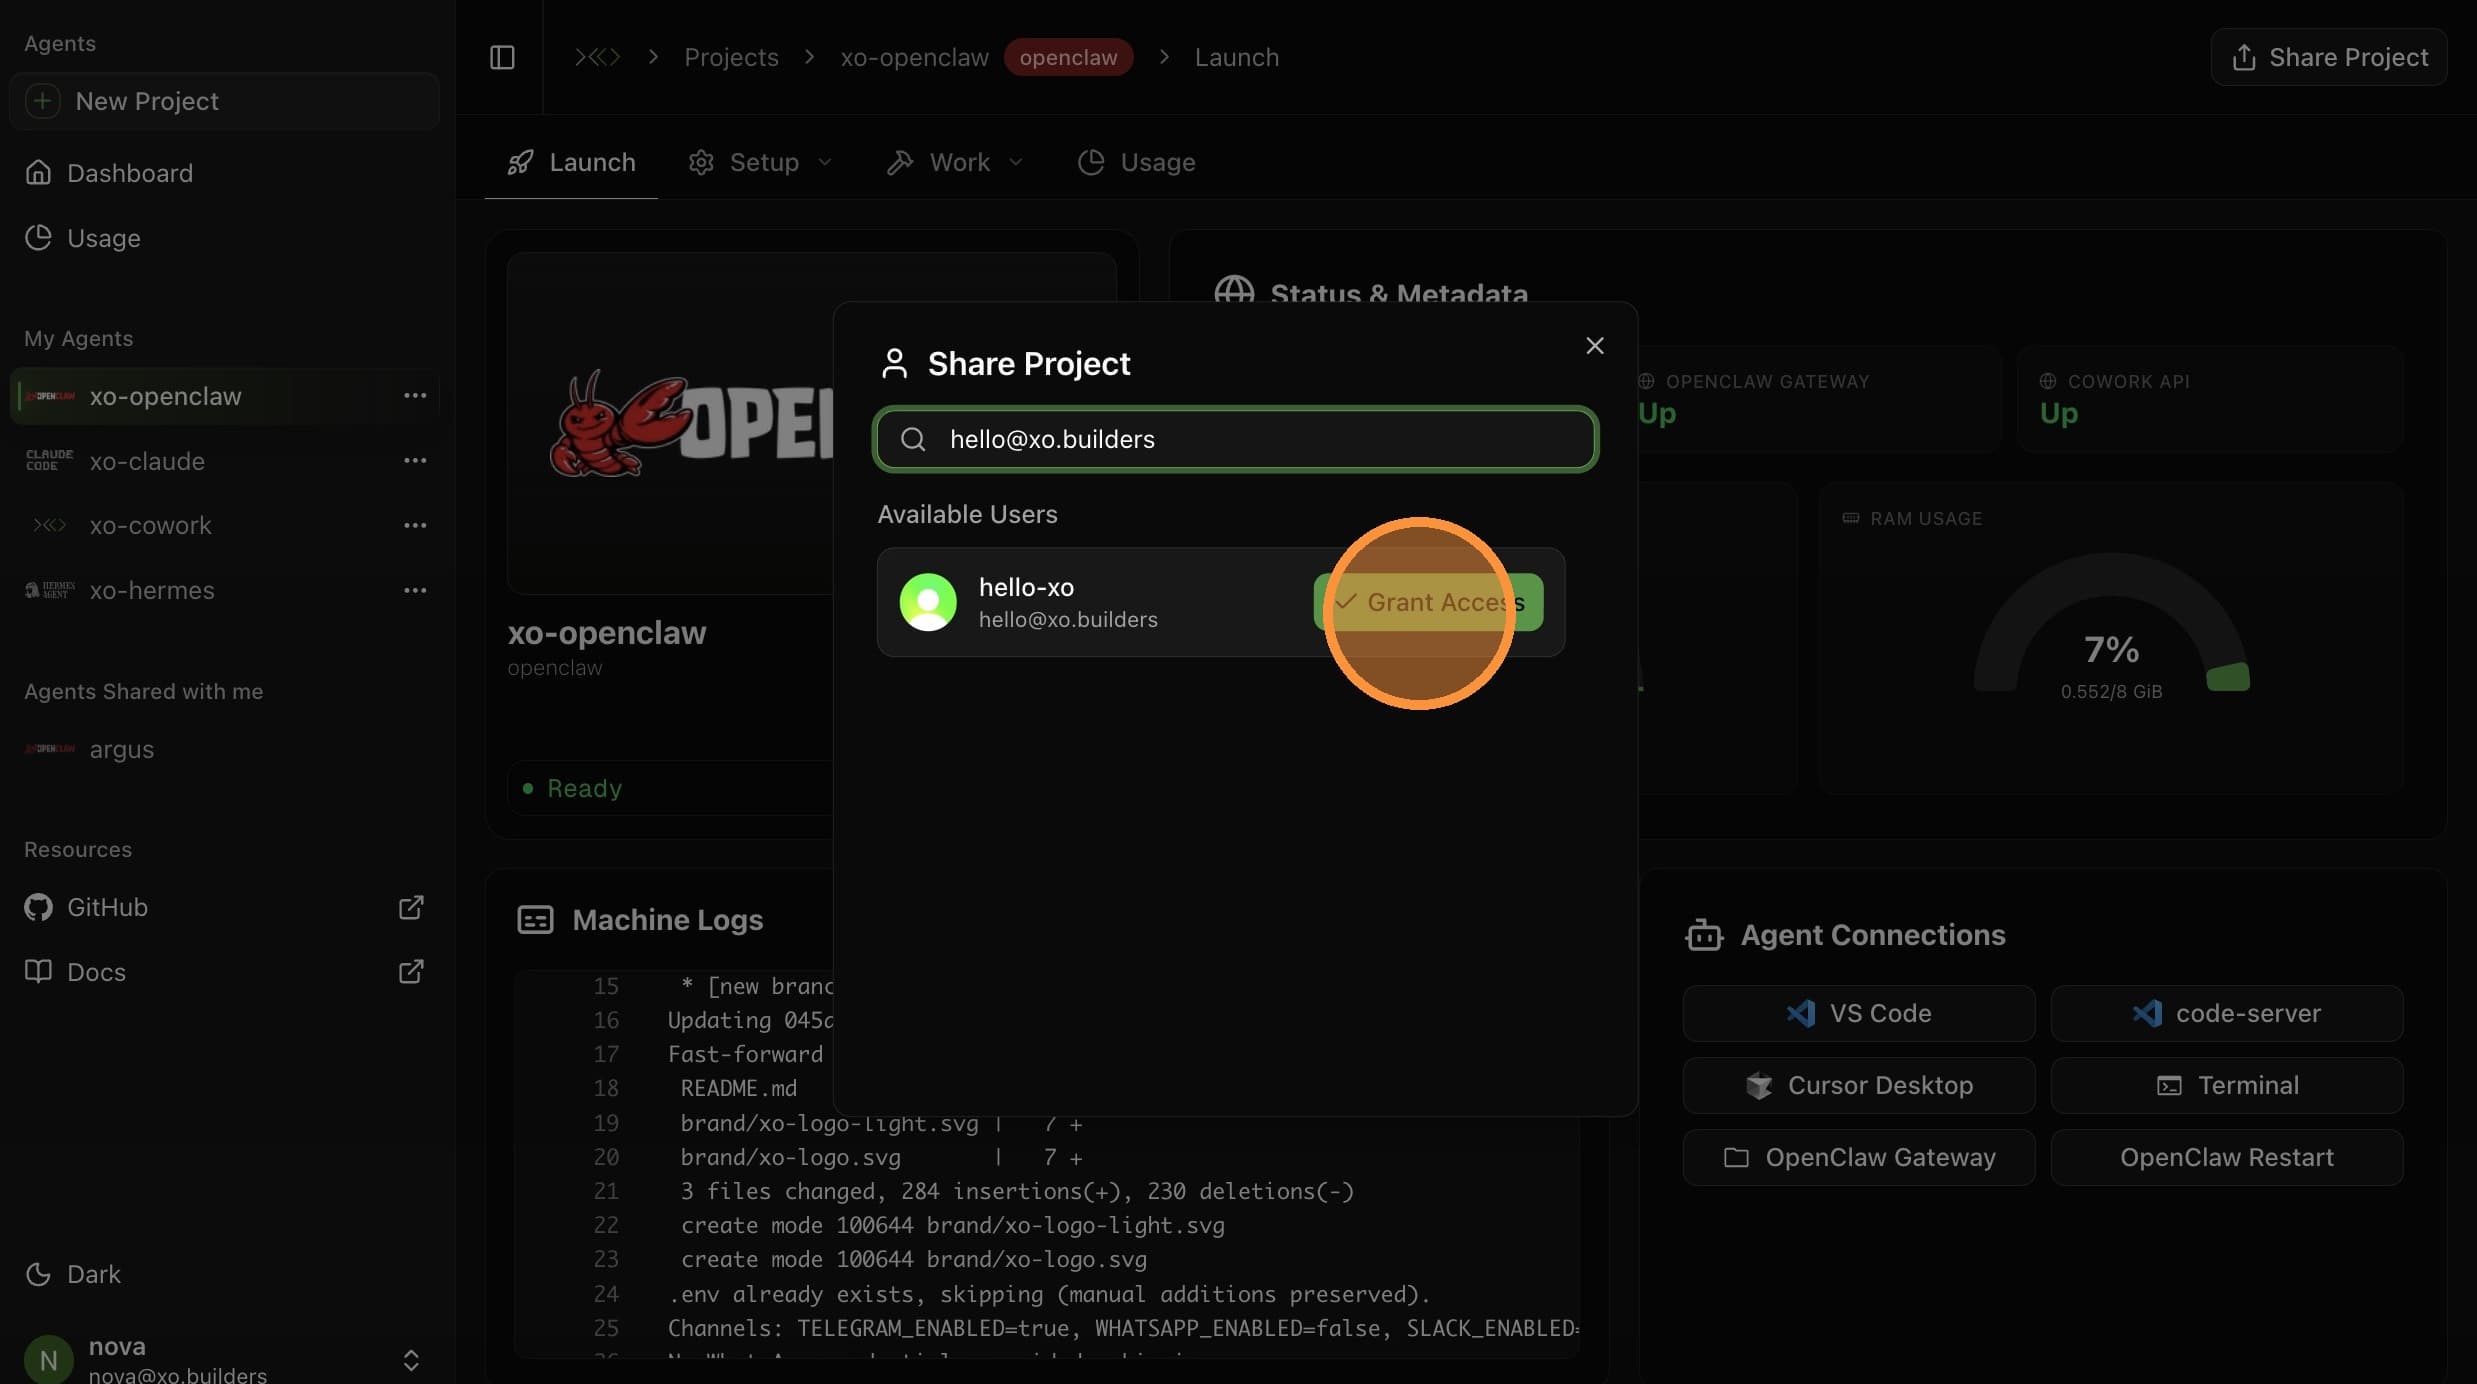Click the xo-hermes agent logo

coord(49,590)
